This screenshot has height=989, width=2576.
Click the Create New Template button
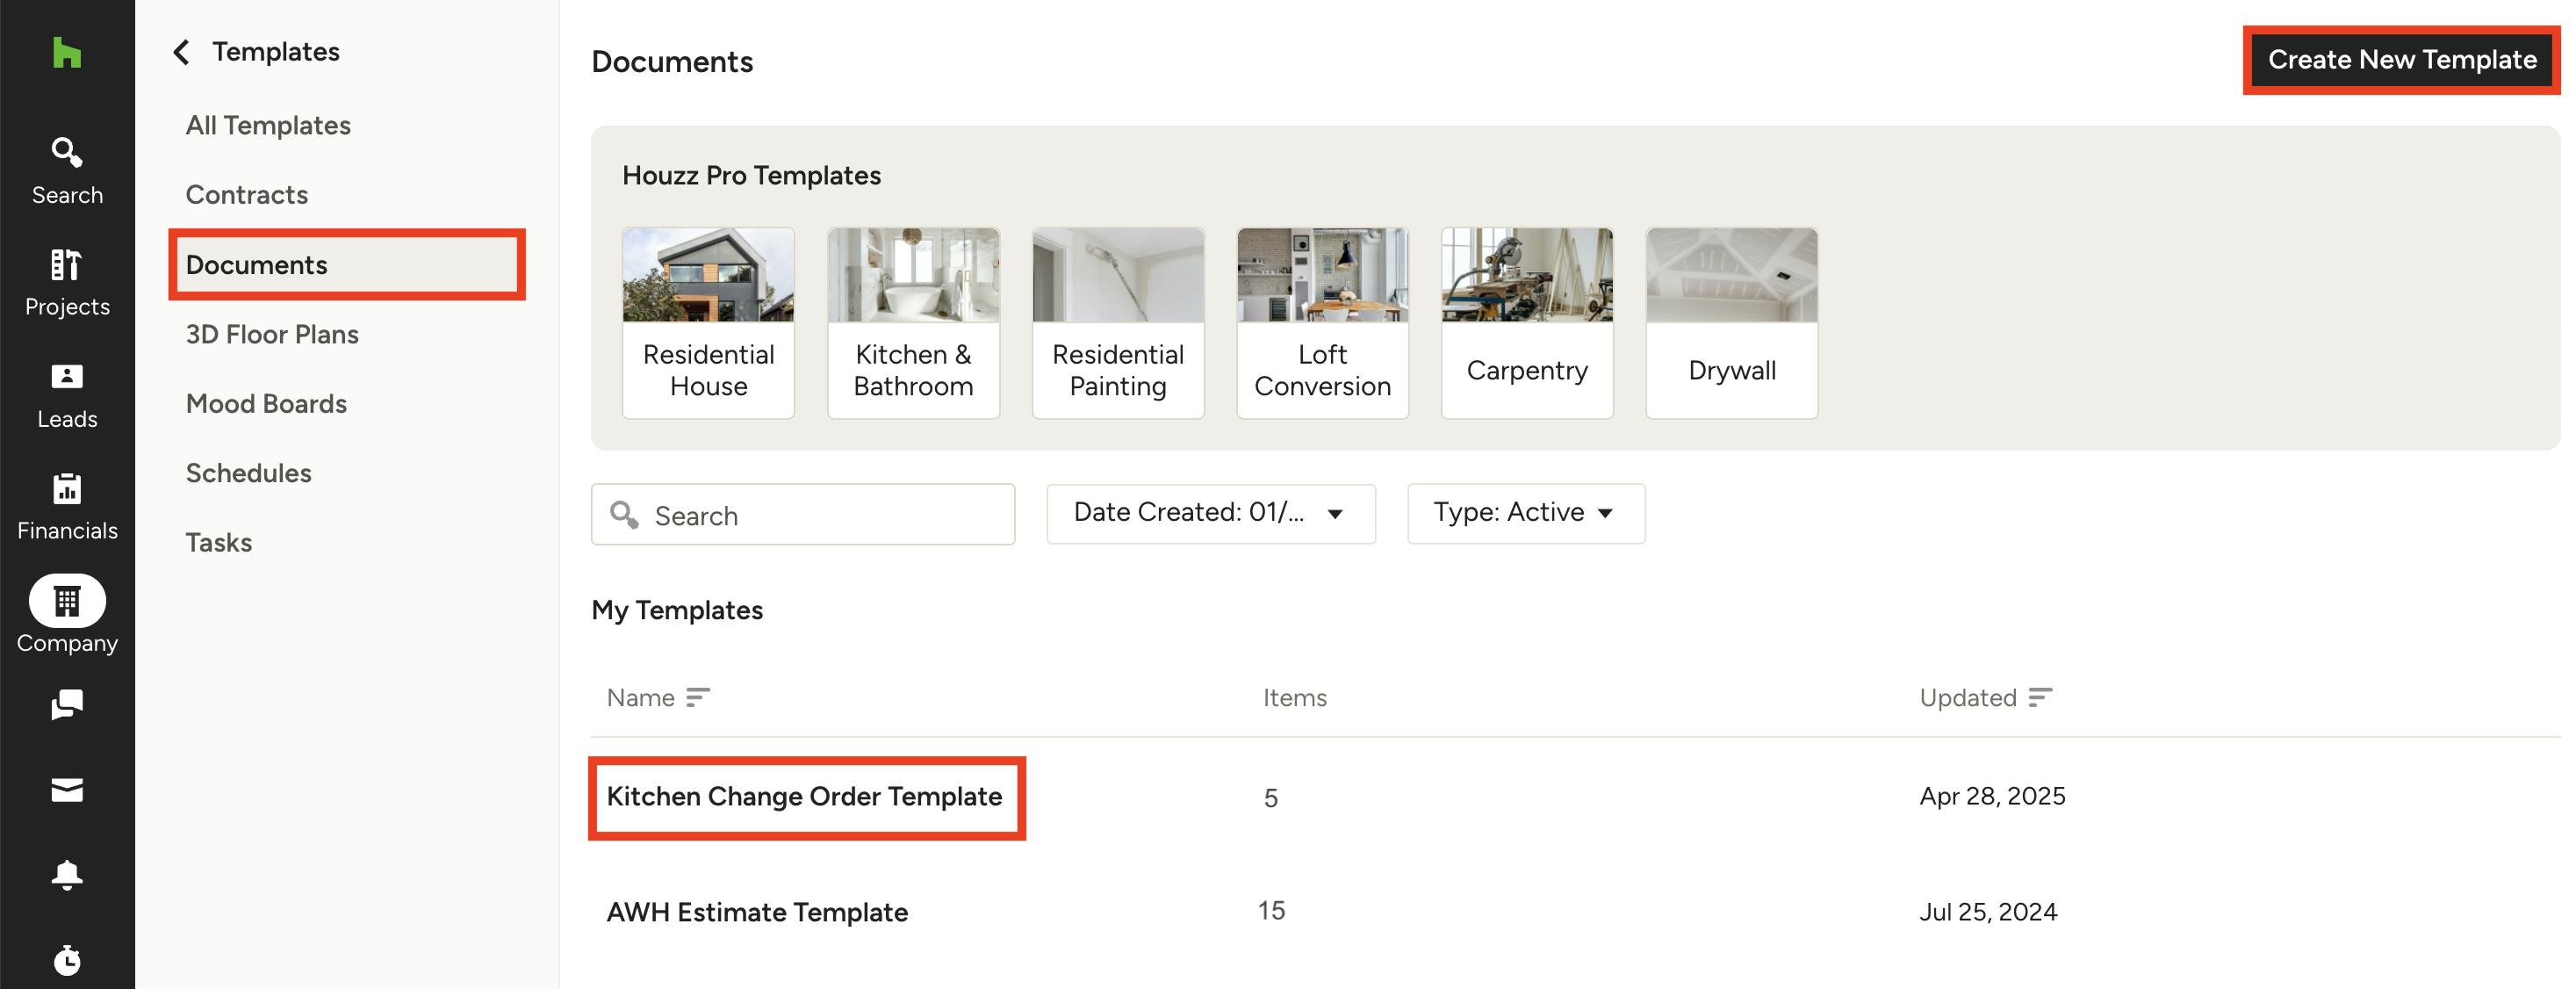[x=2402, y=60]
